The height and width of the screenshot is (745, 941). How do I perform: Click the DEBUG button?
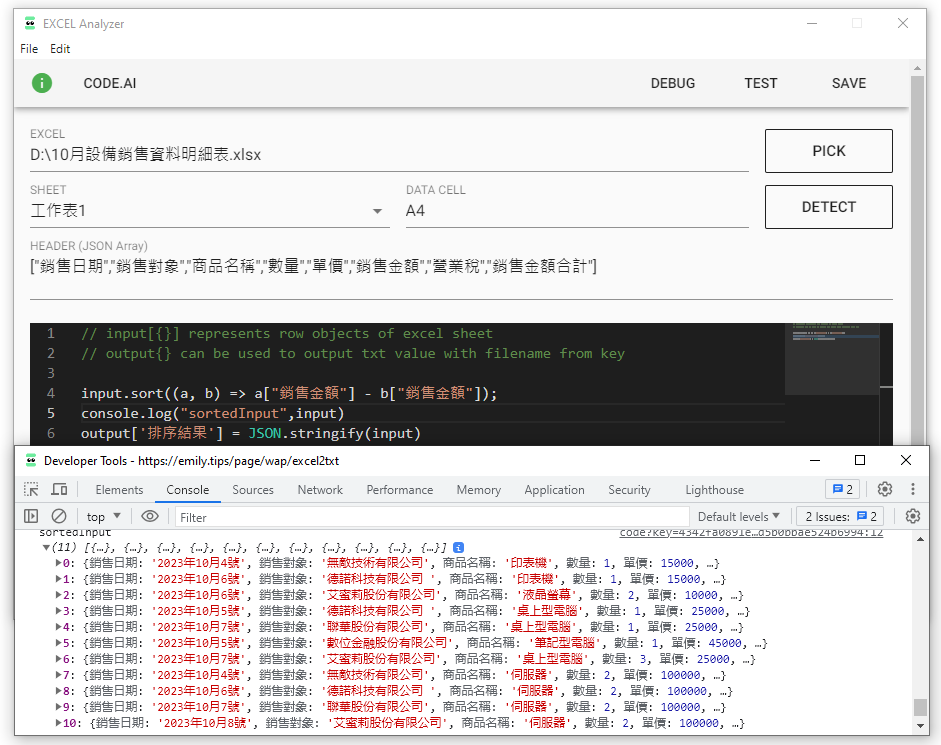(x=673, y=83)
